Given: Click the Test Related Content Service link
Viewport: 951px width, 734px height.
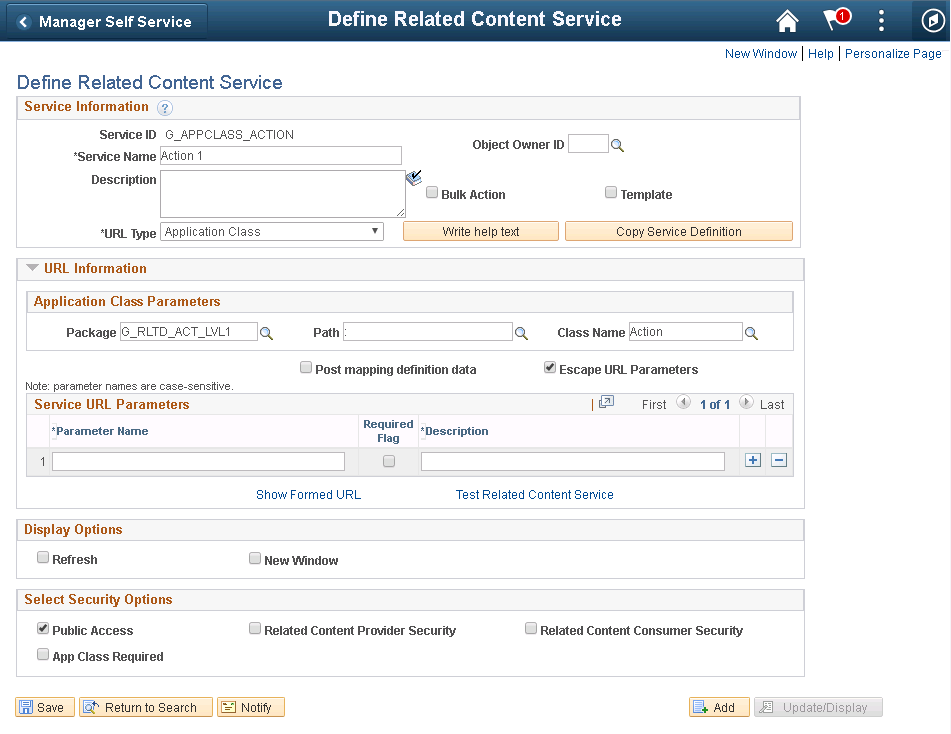Looking at the screenshot, I should (534, 495).
